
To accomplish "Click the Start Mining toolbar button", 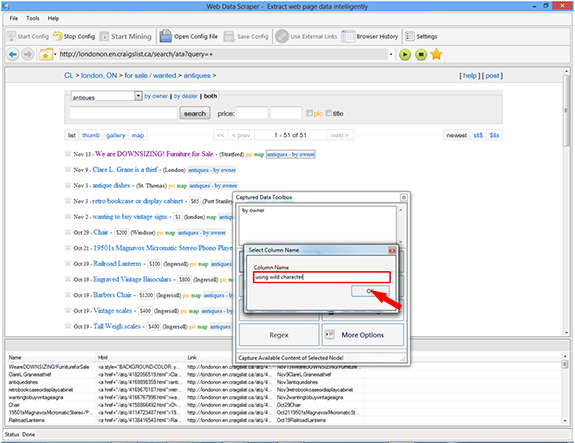I will pyautogui.click(x=126, y=36).
